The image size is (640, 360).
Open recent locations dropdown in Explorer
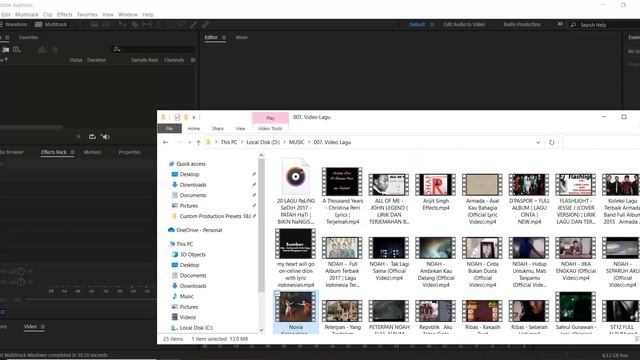tap(189, 142)
